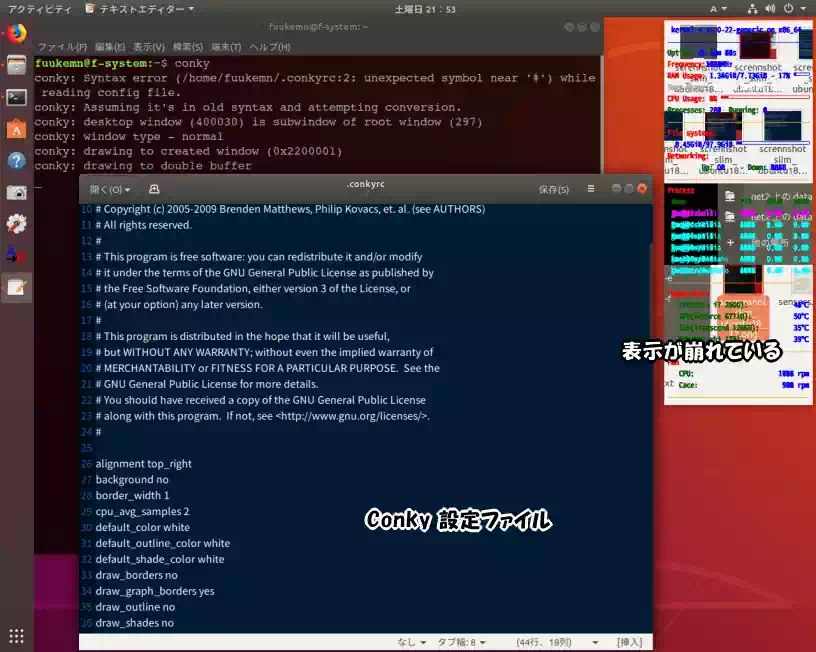Click line 34 'draw_graph_borders yes'
Screen dimensions: 816x652
(155, 591)
